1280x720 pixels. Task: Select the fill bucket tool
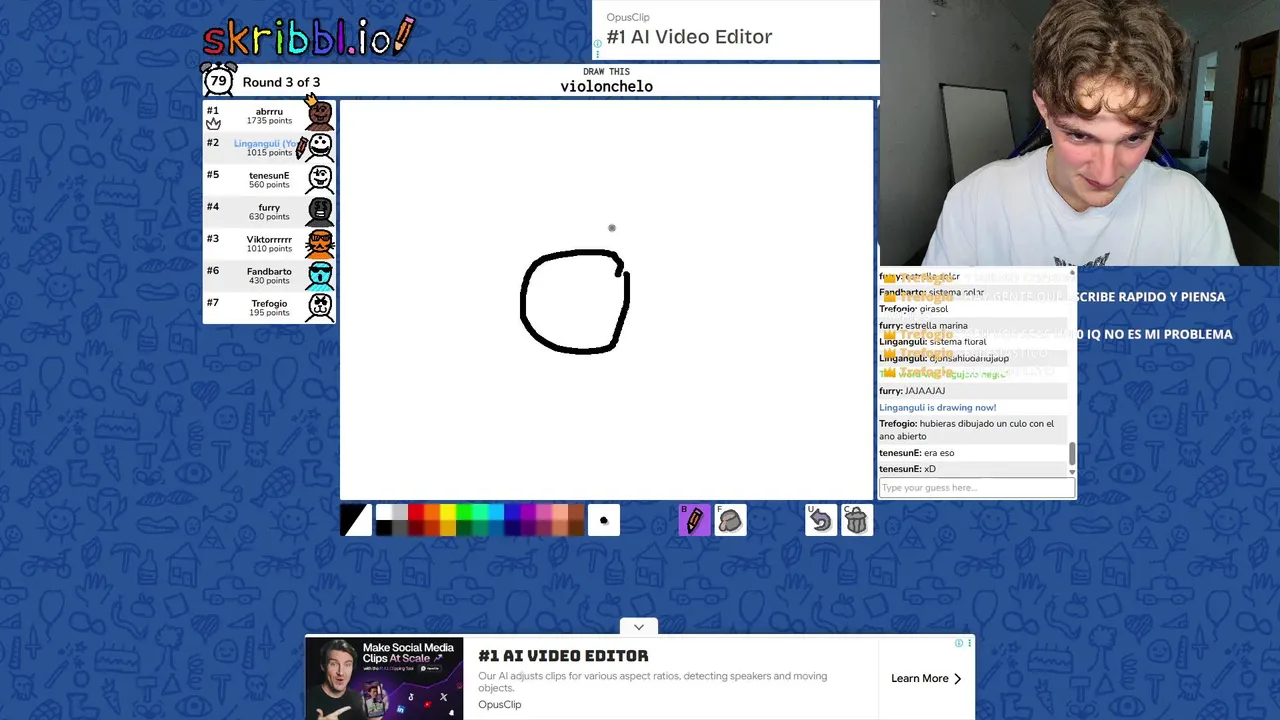[730, 520]
